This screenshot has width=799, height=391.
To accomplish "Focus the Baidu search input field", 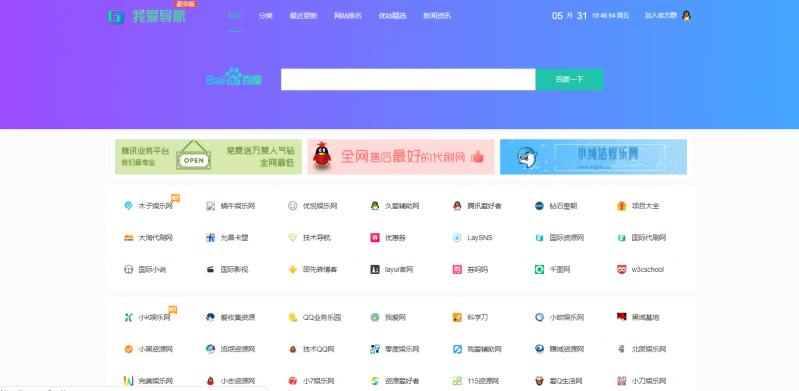I will click(x=408, y=80).
